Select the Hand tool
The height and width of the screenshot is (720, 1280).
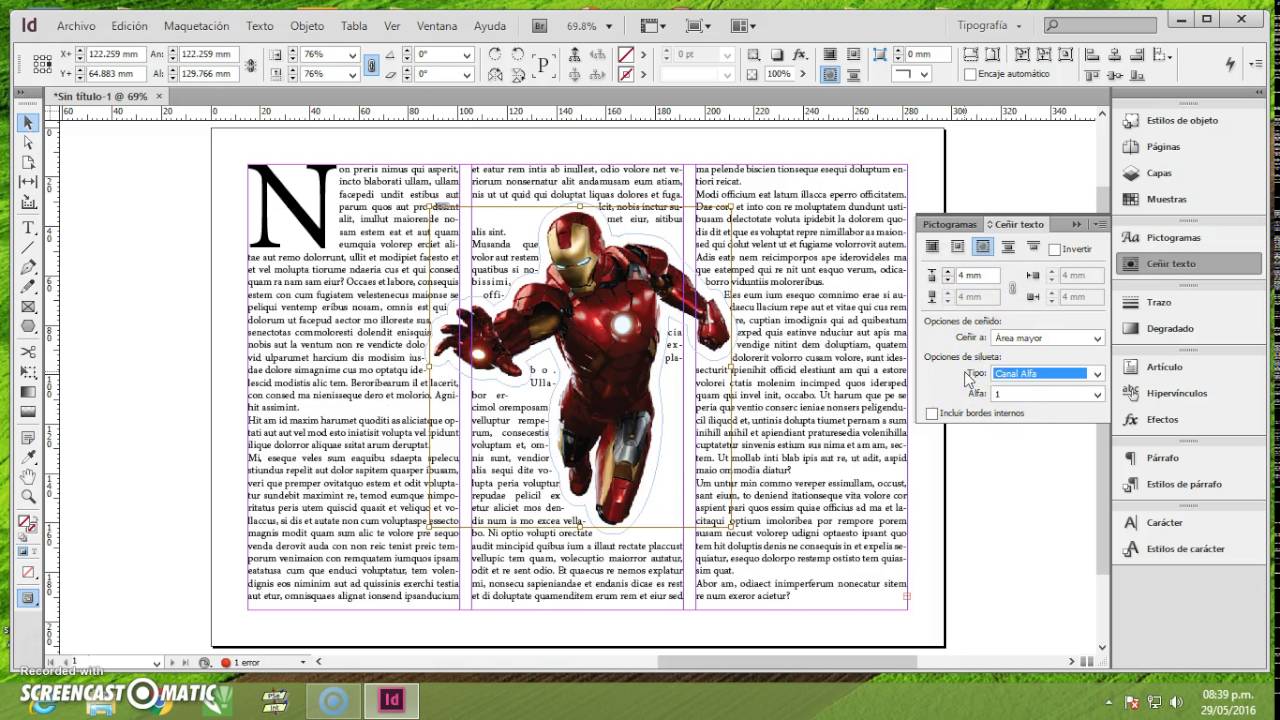coord(28,477)
